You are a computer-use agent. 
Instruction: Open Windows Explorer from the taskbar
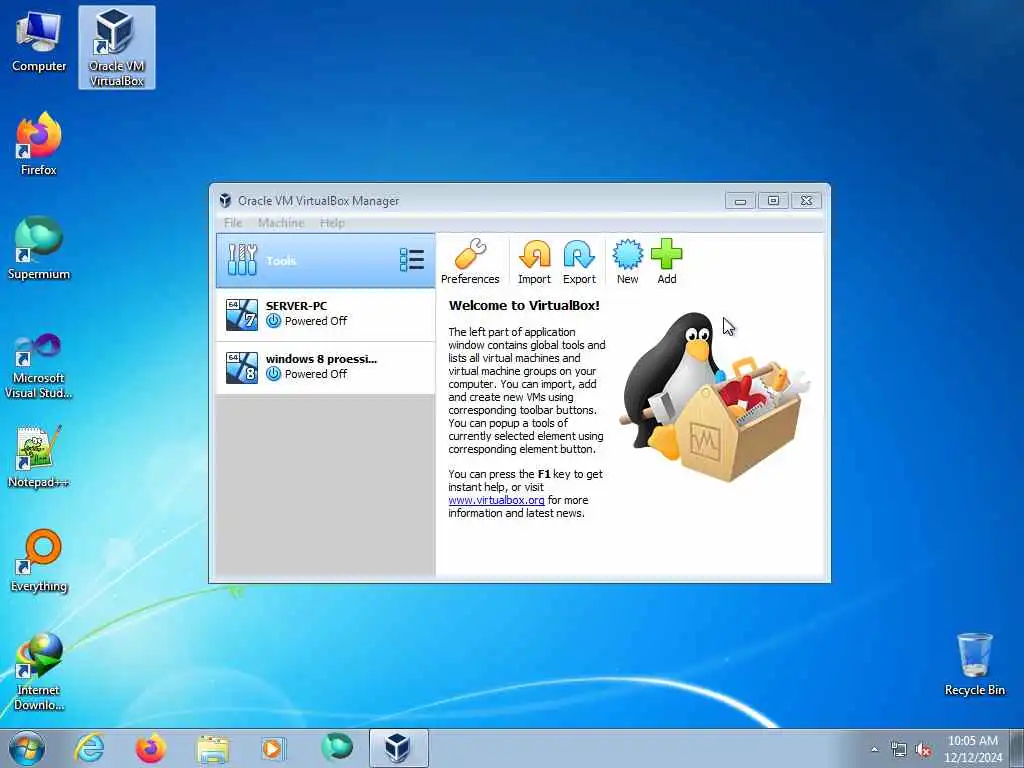click(x=213, y=748)
